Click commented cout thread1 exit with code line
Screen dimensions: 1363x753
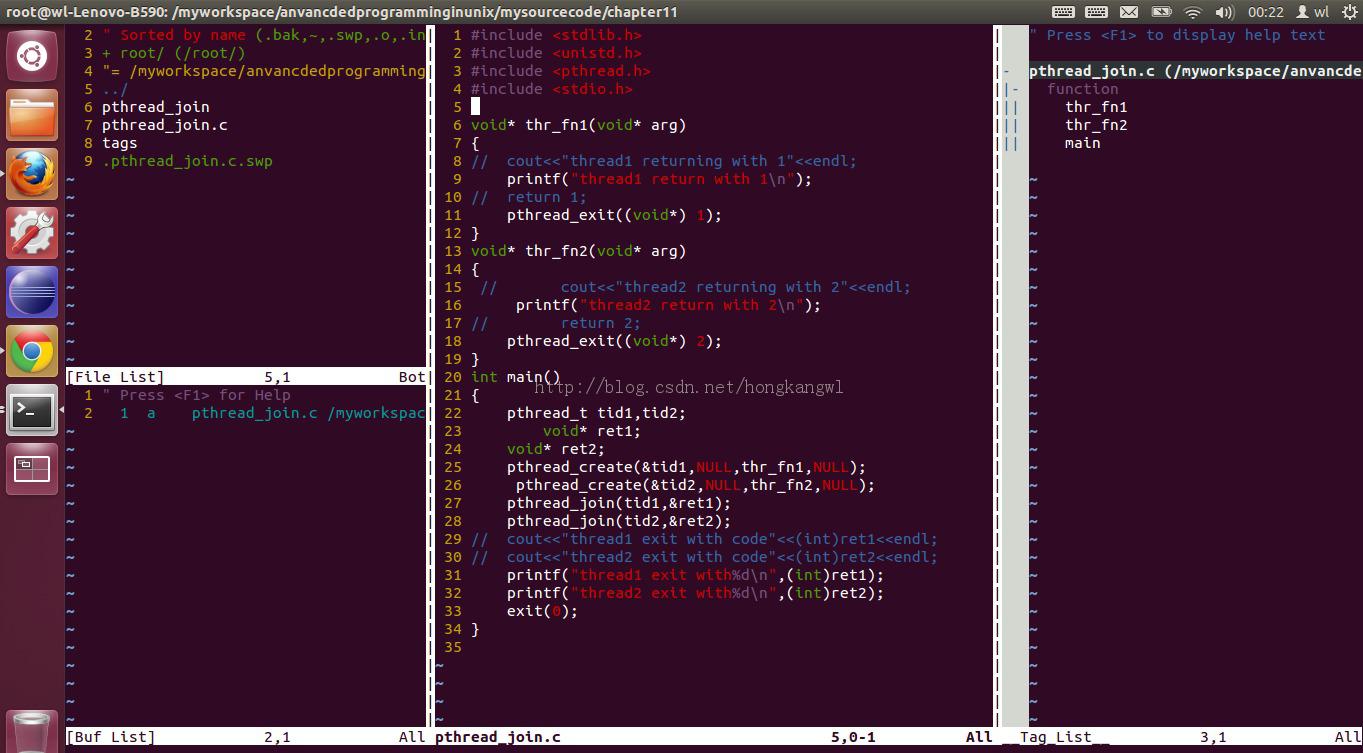point(704,539)
